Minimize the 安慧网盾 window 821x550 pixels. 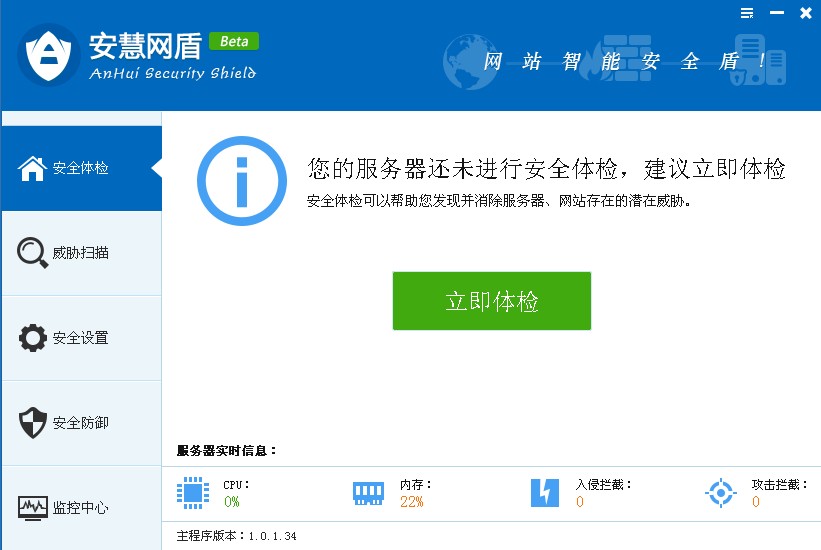click(777, 13)
